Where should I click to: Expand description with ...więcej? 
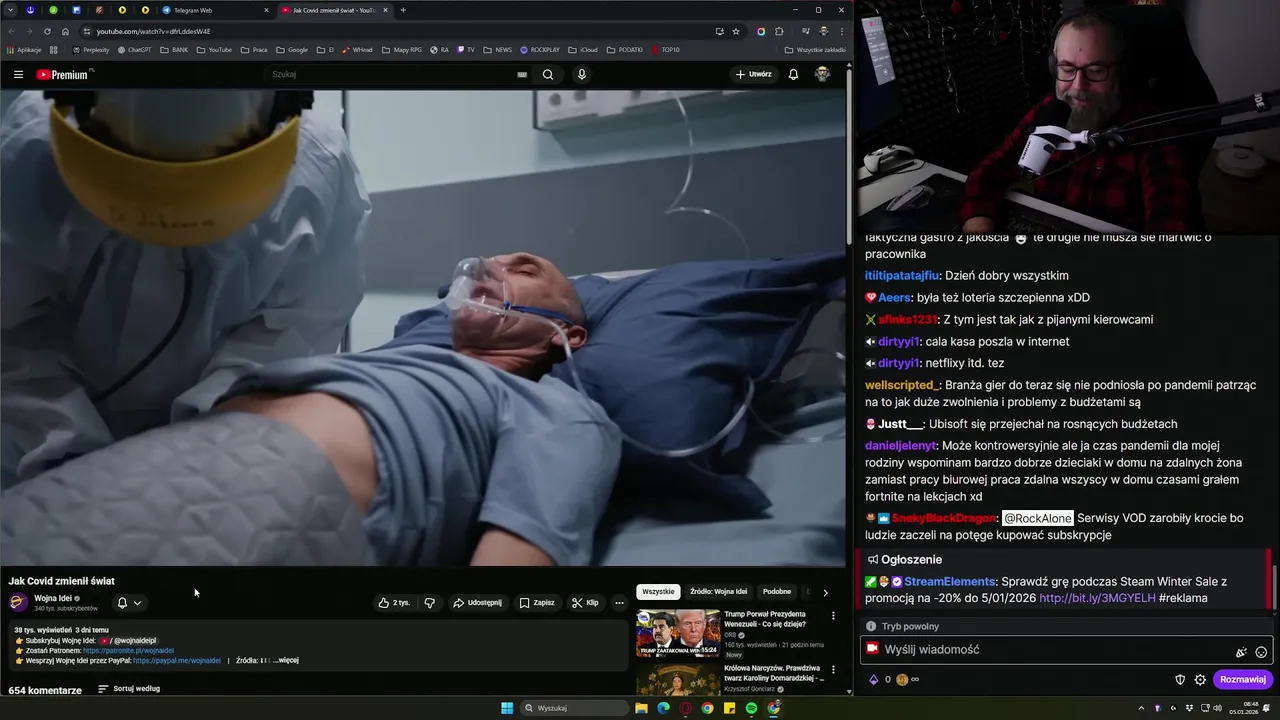pos(285,660)
